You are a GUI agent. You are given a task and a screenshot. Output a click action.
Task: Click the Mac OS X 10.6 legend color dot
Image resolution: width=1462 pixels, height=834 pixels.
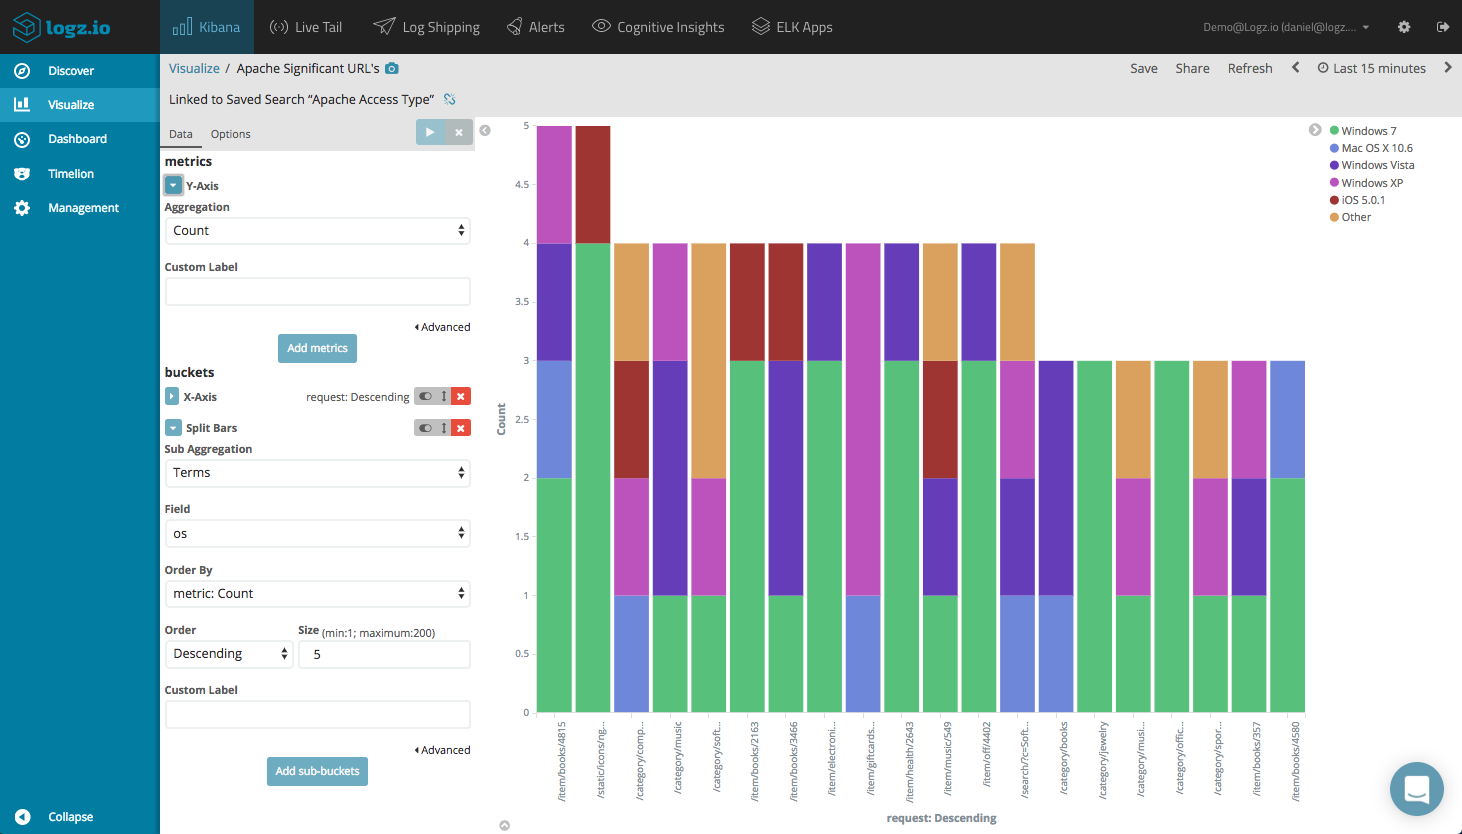[1333, 147]
